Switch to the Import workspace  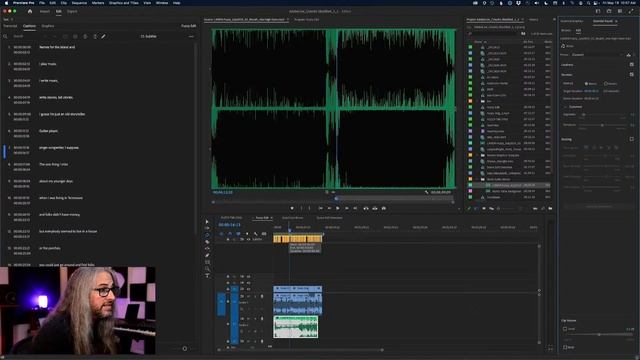45,11
